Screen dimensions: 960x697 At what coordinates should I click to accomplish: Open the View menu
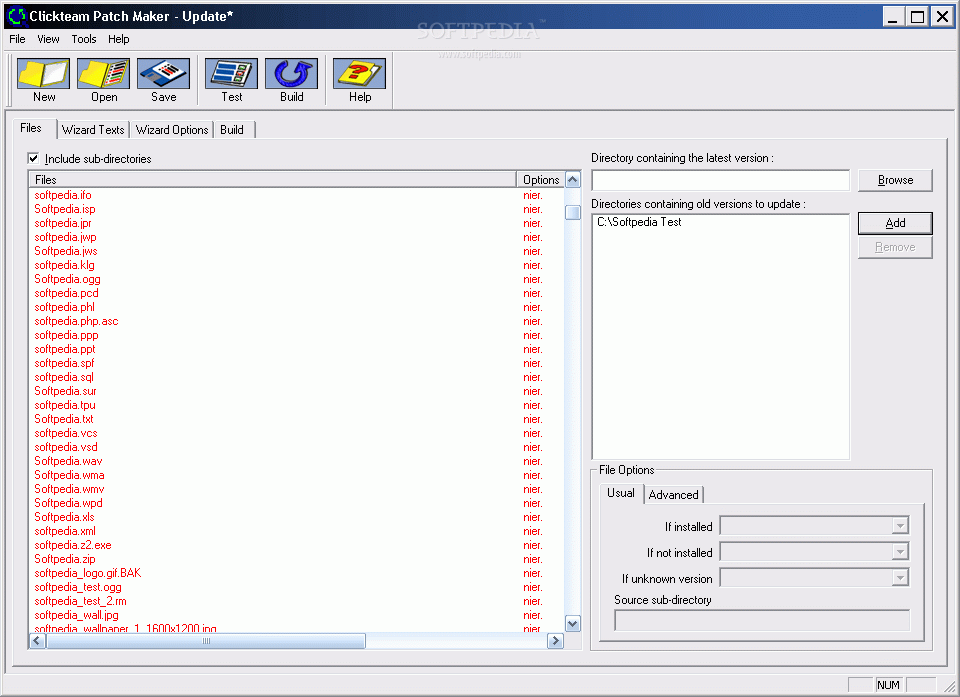click(48, 39)
